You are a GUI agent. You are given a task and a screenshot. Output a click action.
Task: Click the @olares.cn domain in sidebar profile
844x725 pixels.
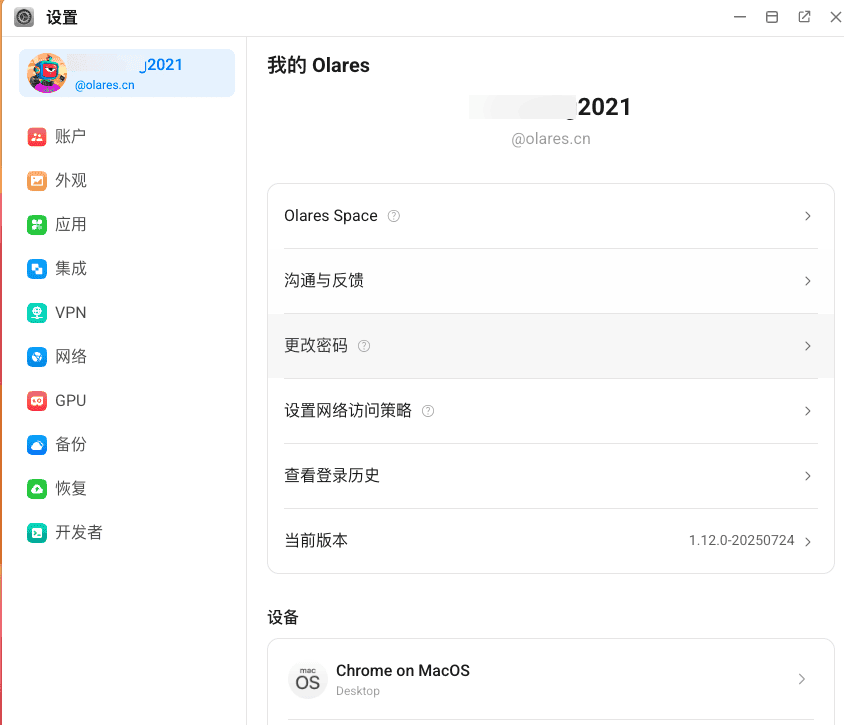(104, 85)
